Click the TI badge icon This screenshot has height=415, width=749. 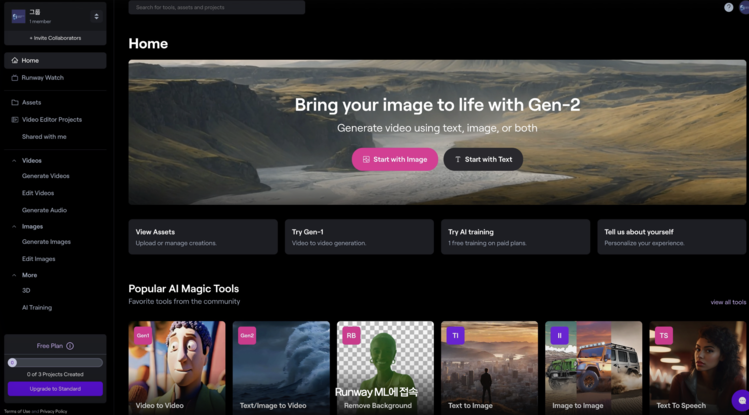tap(455, 336)
